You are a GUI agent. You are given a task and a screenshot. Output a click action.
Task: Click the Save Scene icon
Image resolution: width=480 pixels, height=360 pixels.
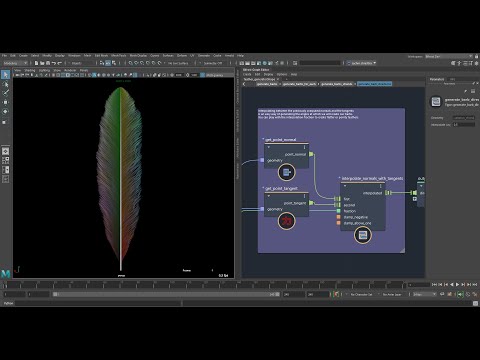coord(48,63)
